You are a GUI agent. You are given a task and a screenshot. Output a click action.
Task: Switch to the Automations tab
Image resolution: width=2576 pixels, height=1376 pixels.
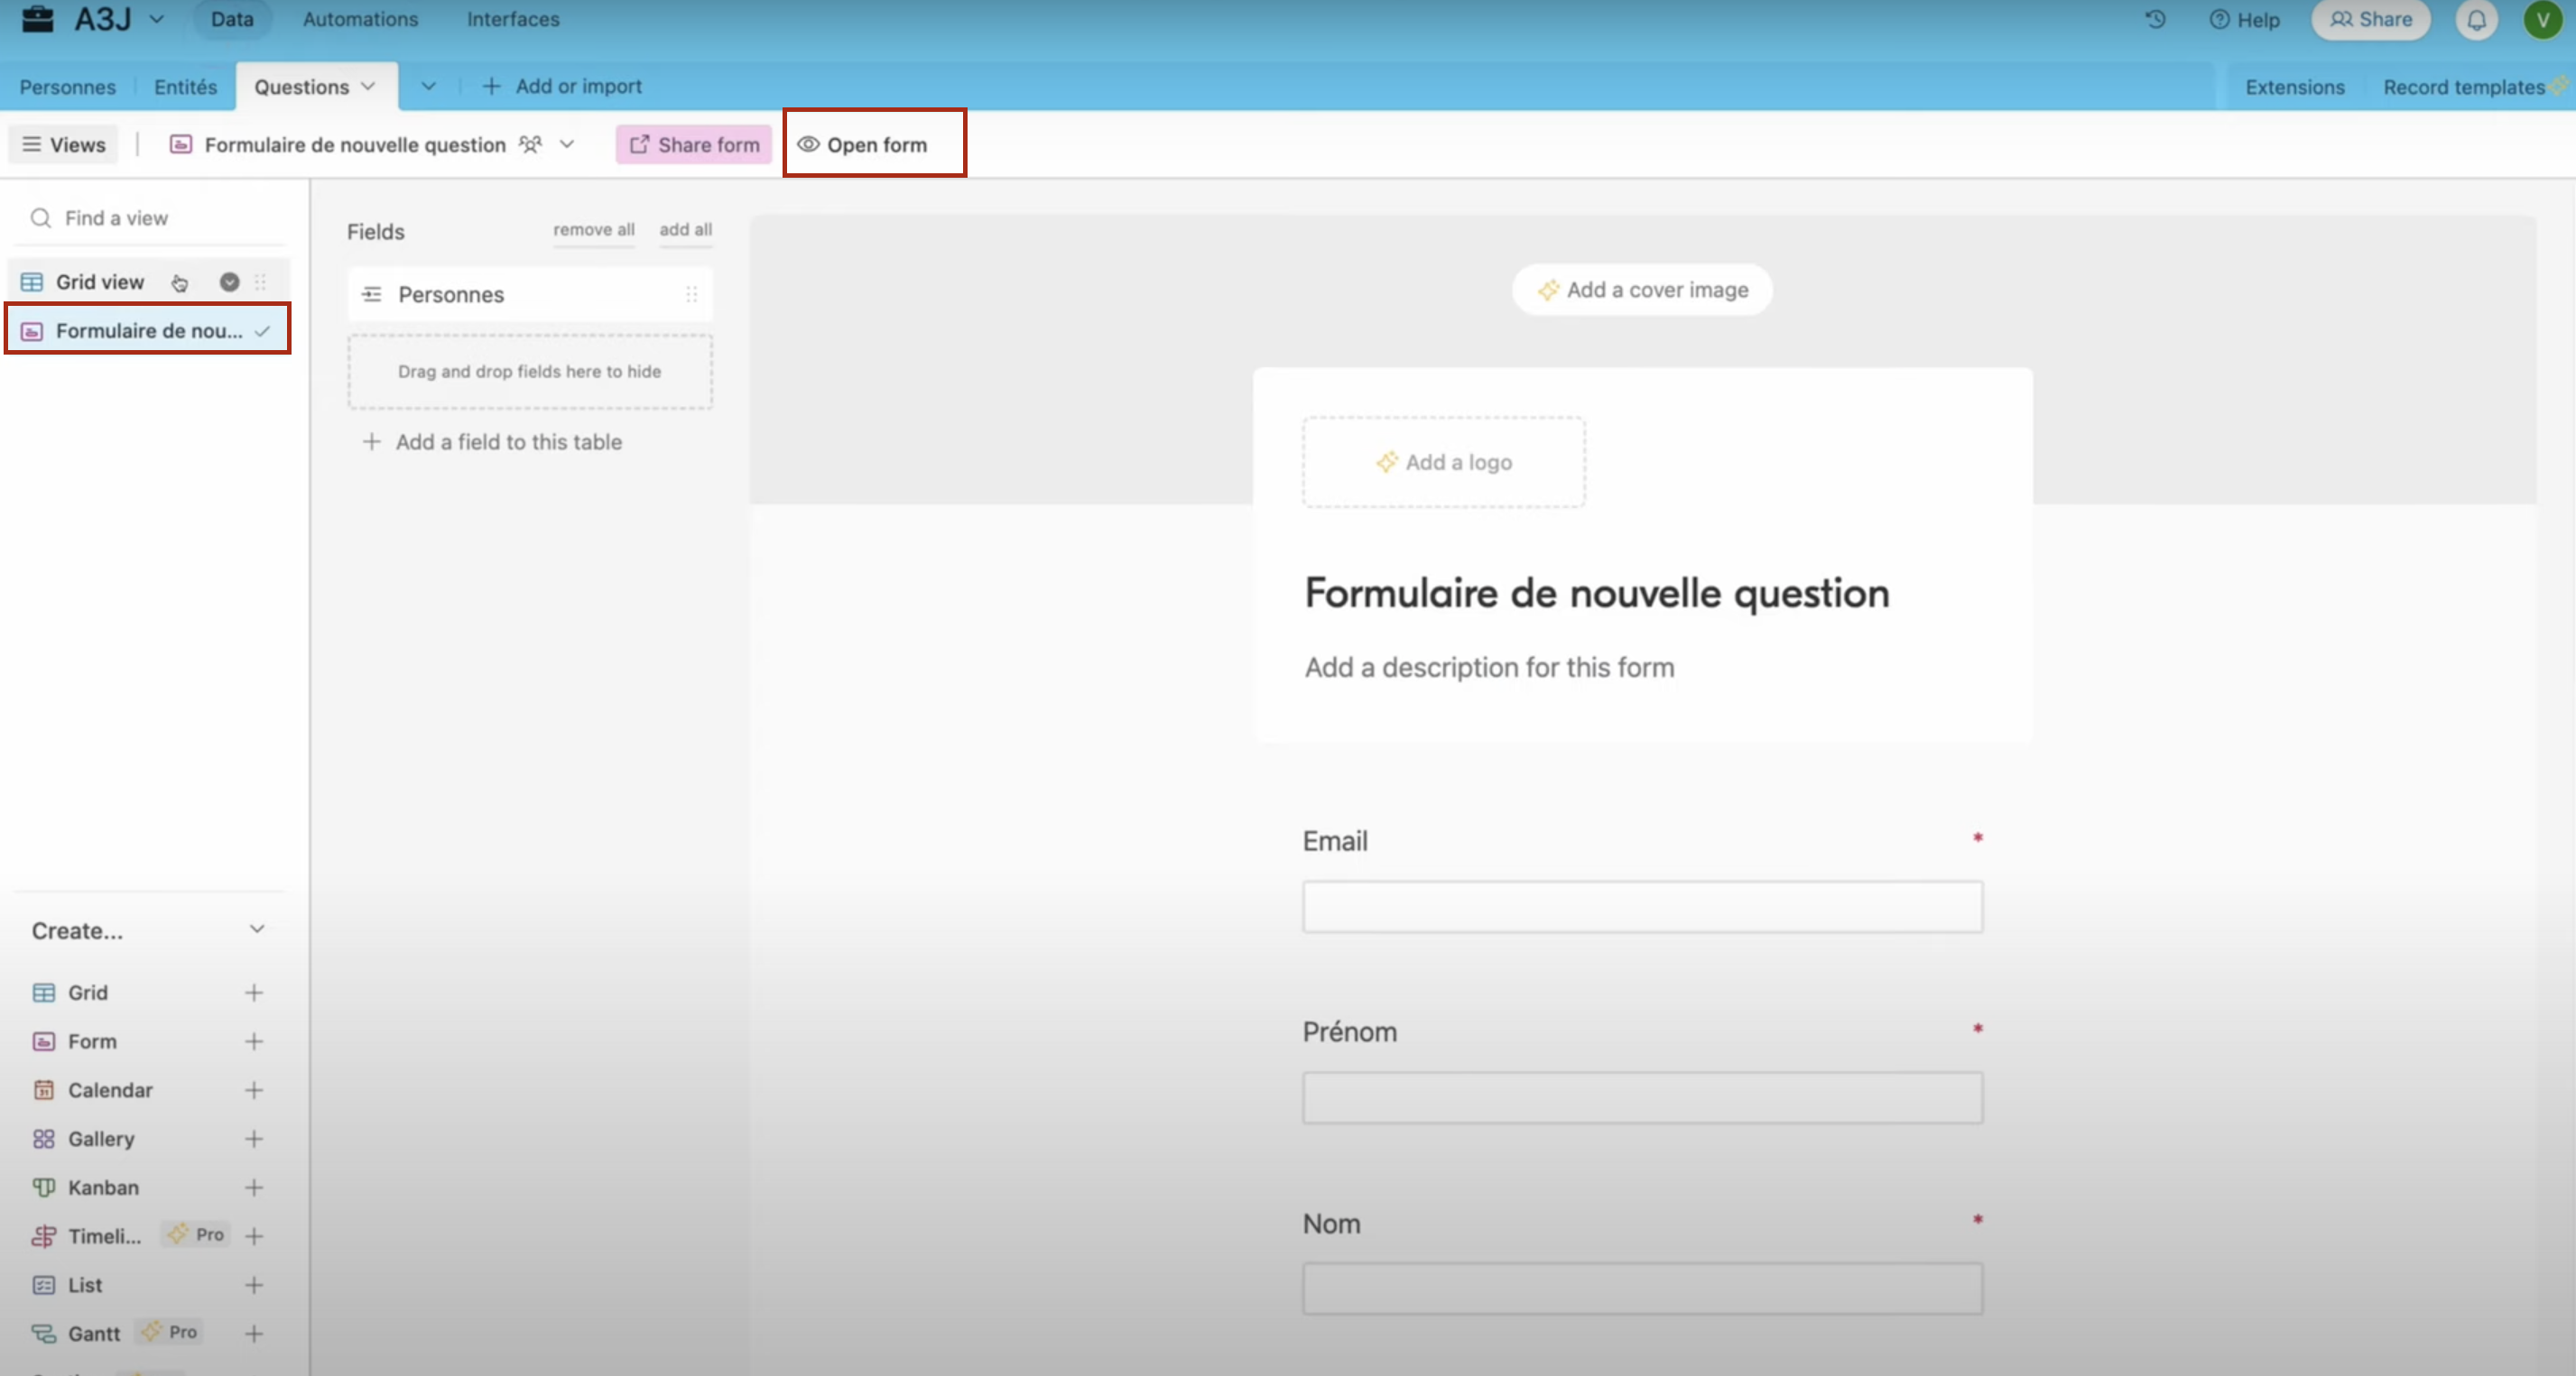(361, 19)
